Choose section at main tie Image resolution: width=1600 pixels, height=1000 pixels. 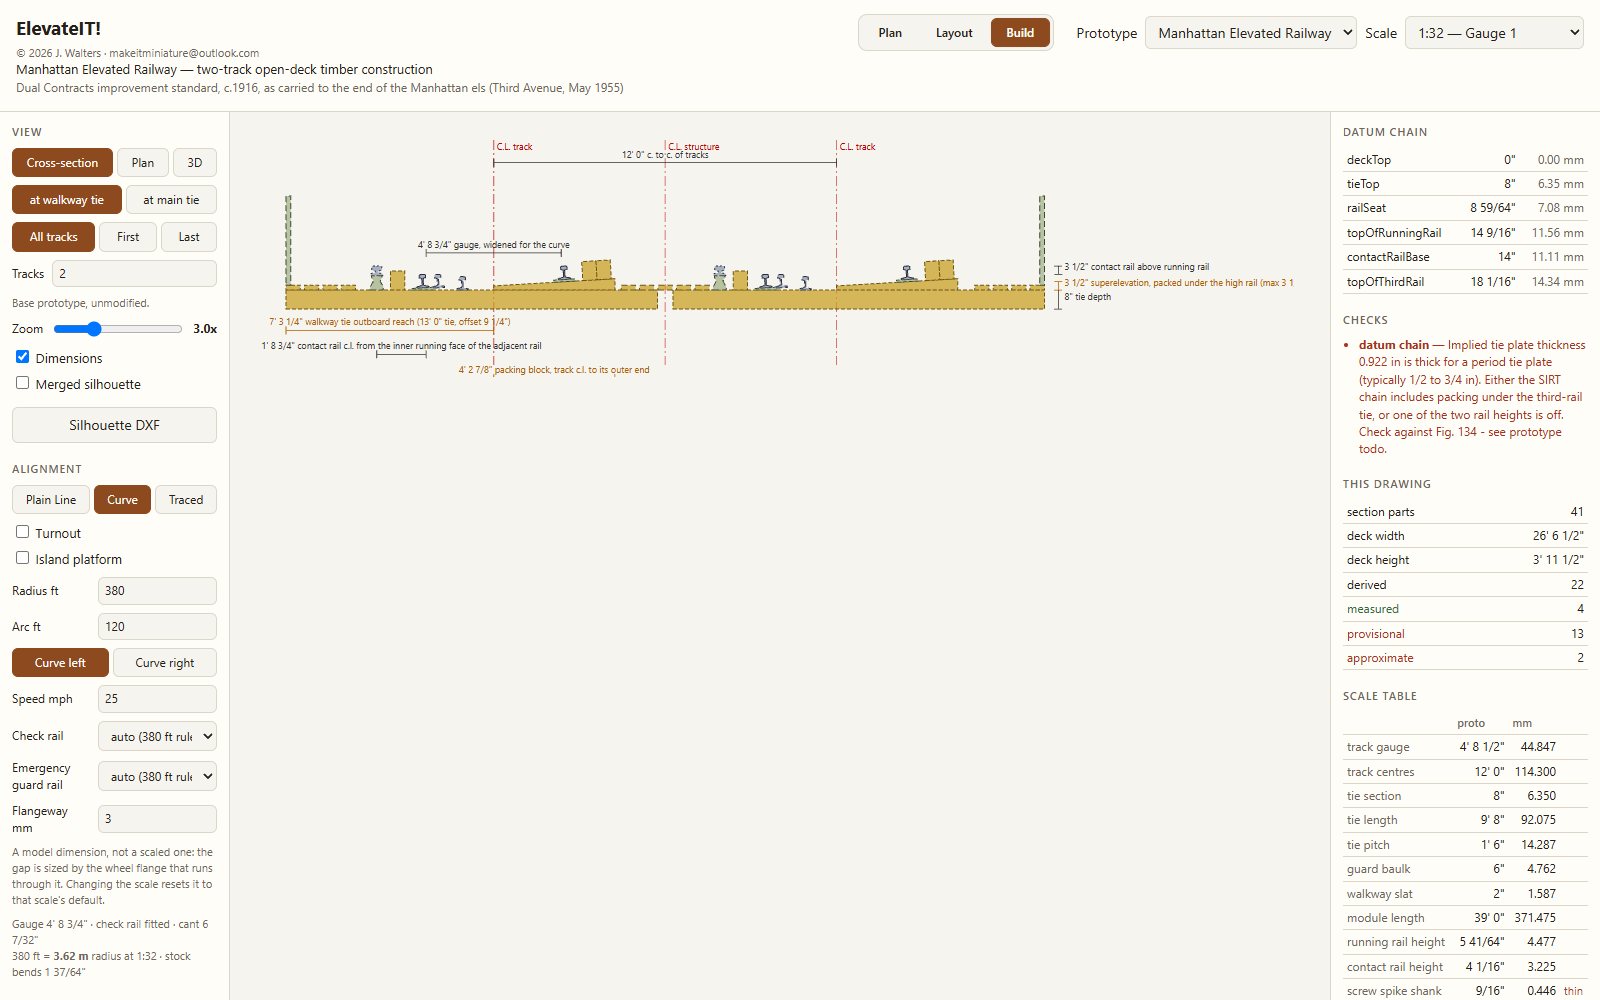pos(171,200)
